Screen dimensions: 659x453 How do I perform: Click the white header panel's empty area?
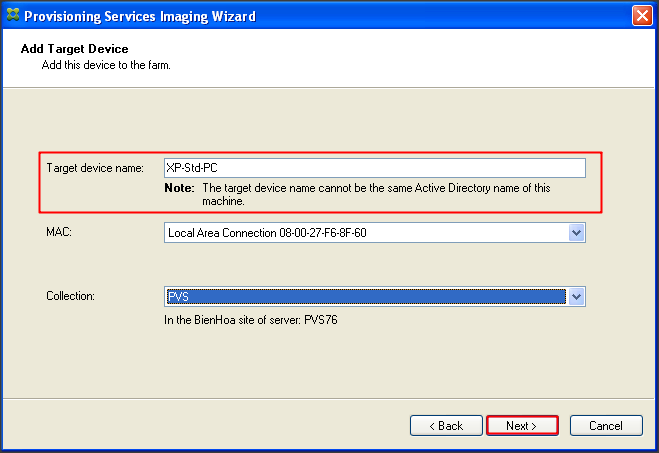[450, 60]
